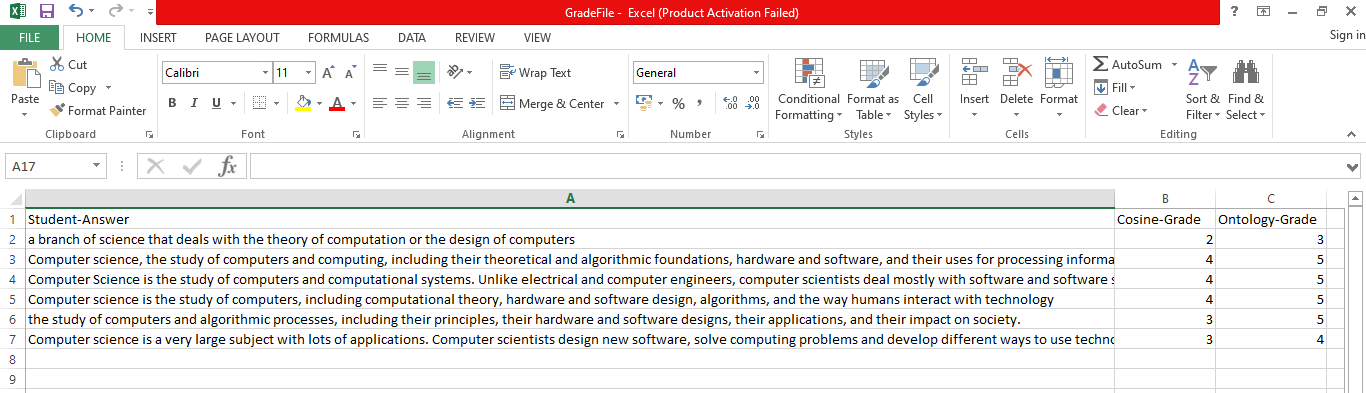This screenshot has width=1366, height=393.
Task: Center text horizontally in cell
Action: tap(401, 103)
